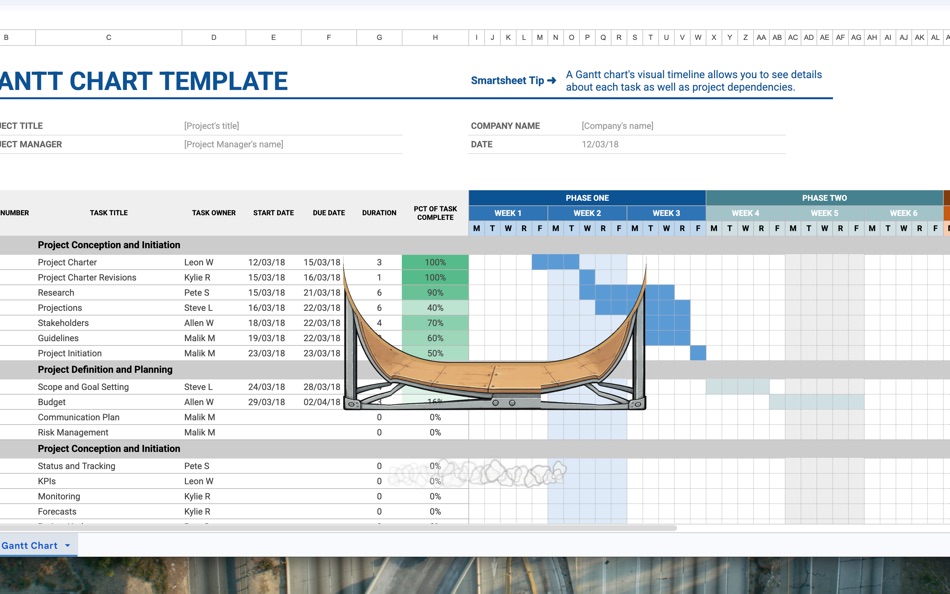
Task: Click the DURATION column heading
Action: click(379, 213)
